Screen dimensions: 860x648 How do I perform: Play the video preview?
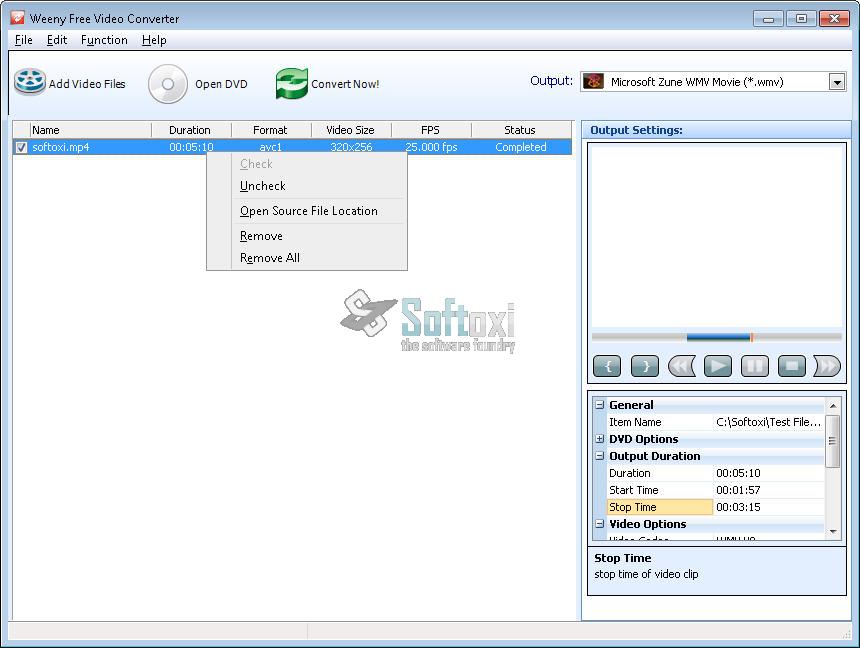718,366
